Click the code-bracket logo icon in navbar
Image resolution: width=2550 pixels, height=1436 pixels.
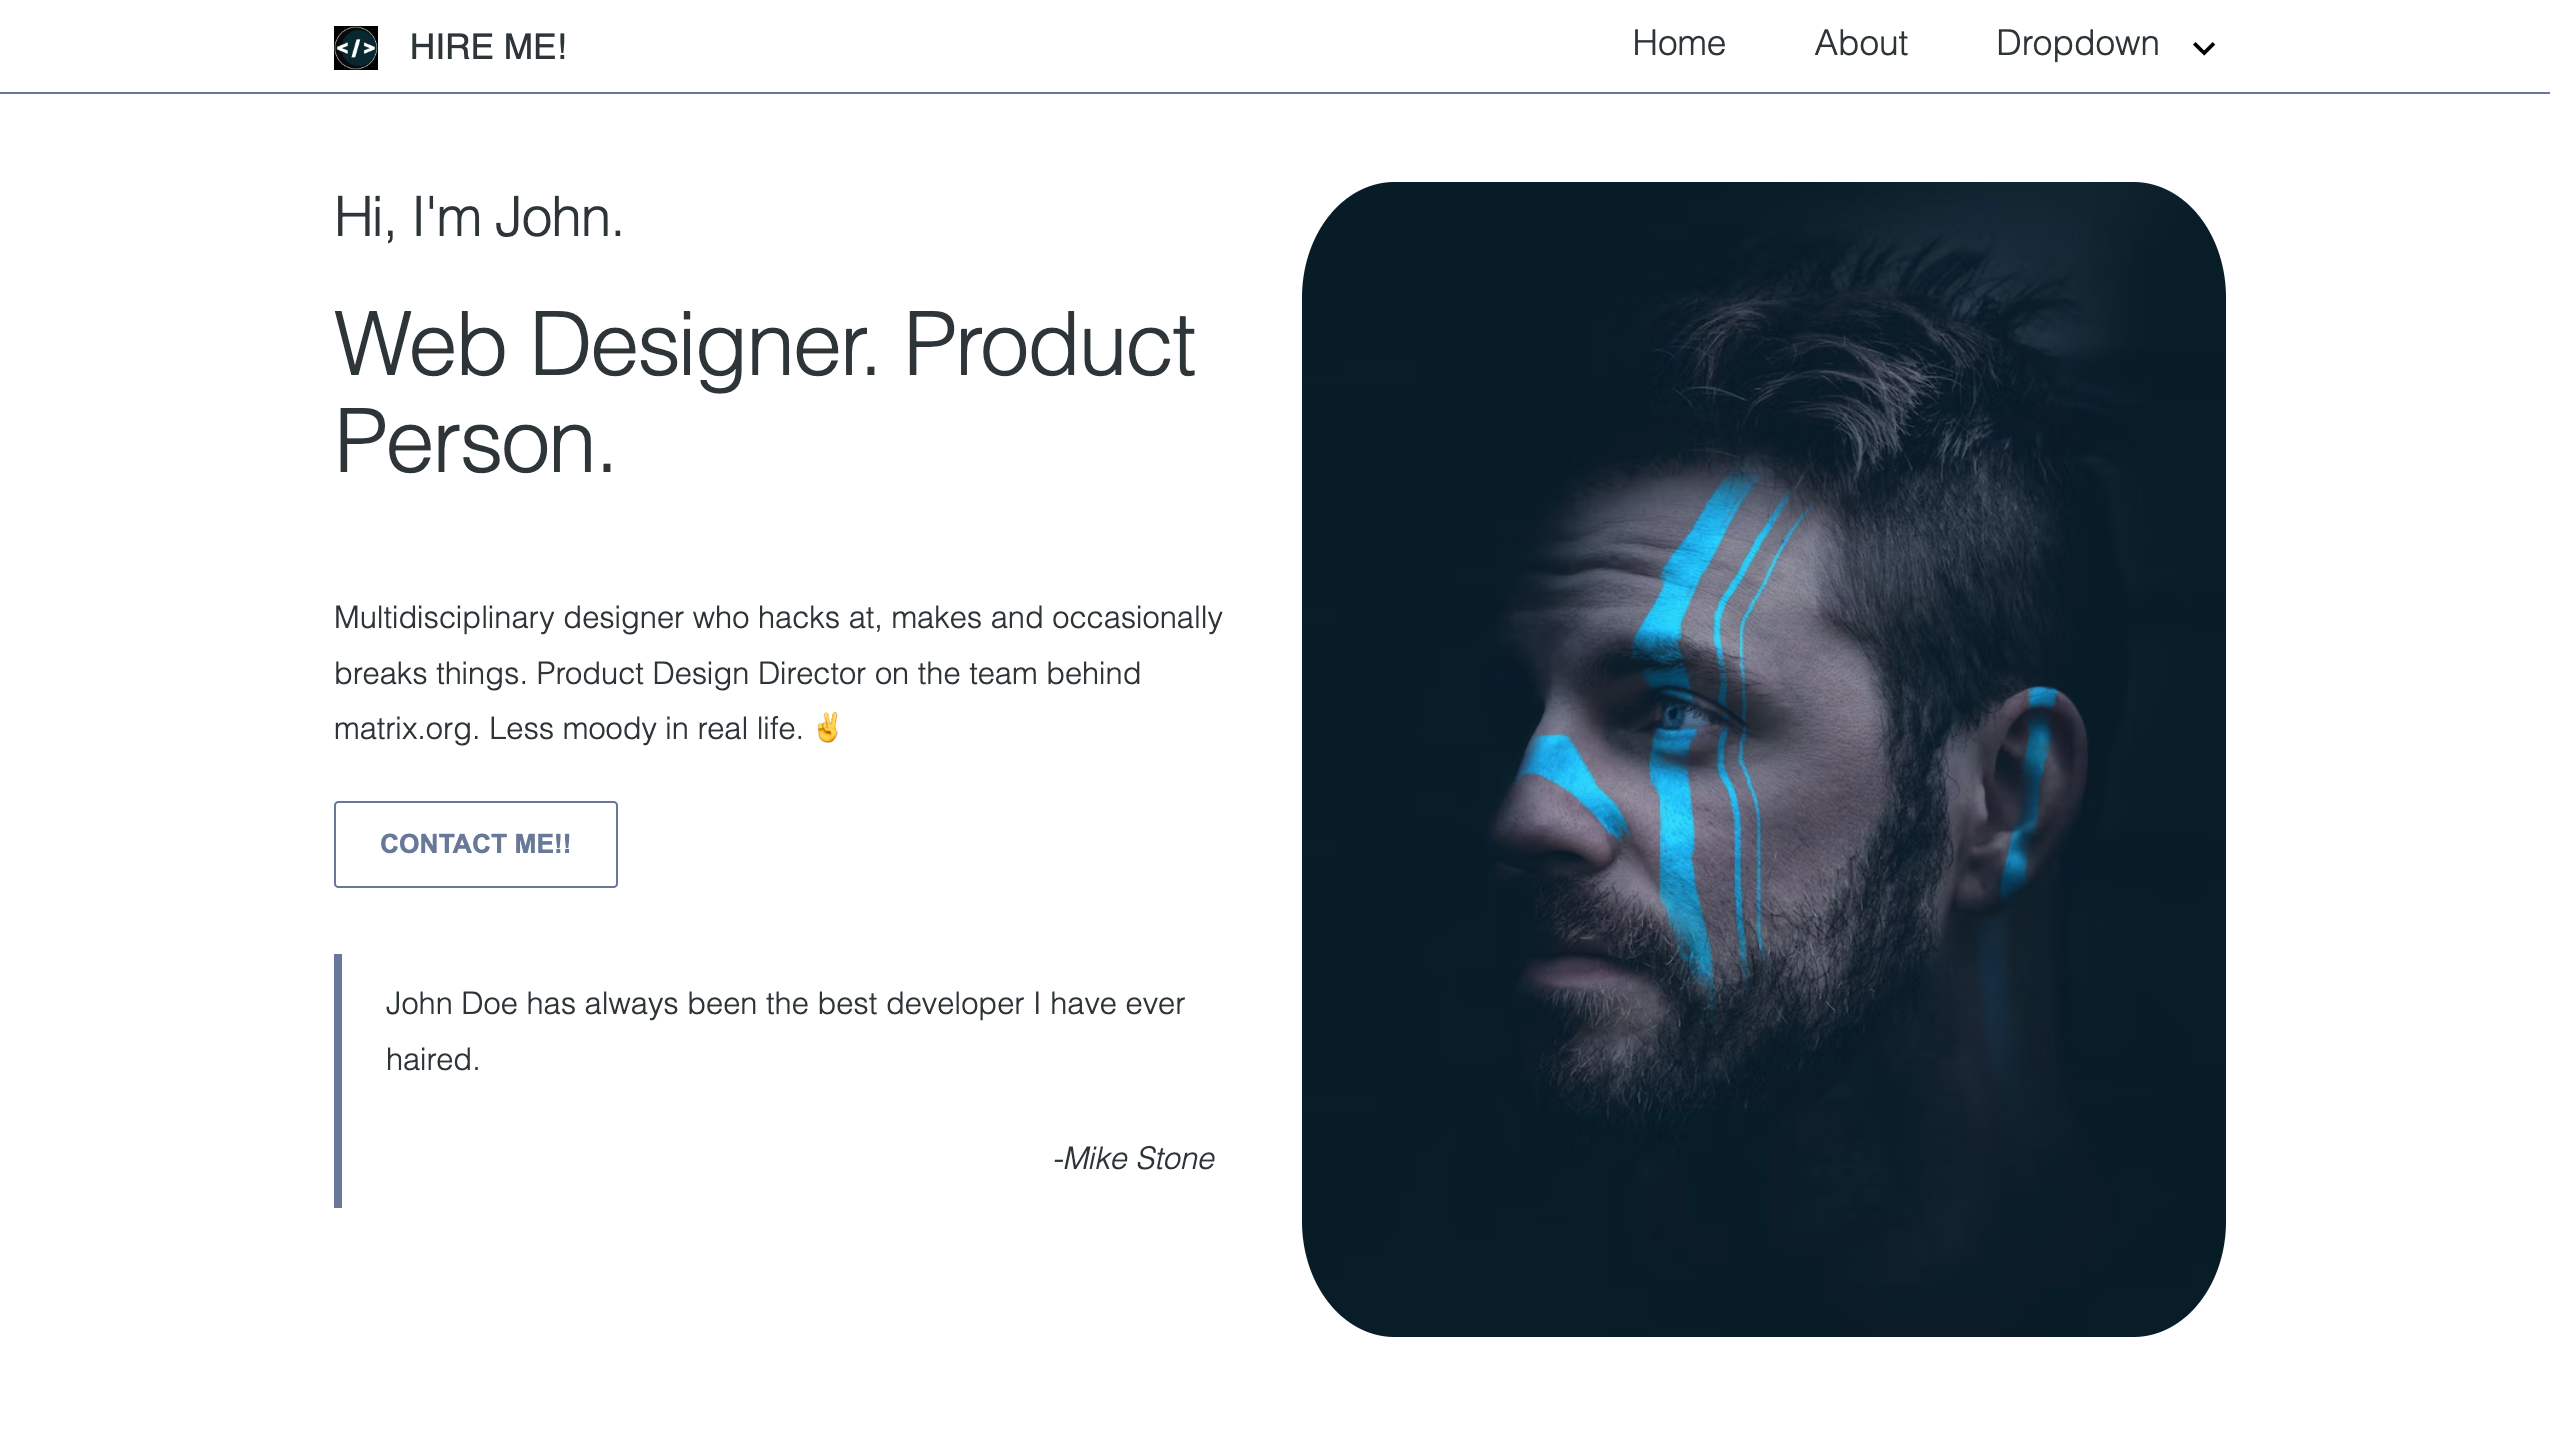pyautogui.click(x=355, y=47)
